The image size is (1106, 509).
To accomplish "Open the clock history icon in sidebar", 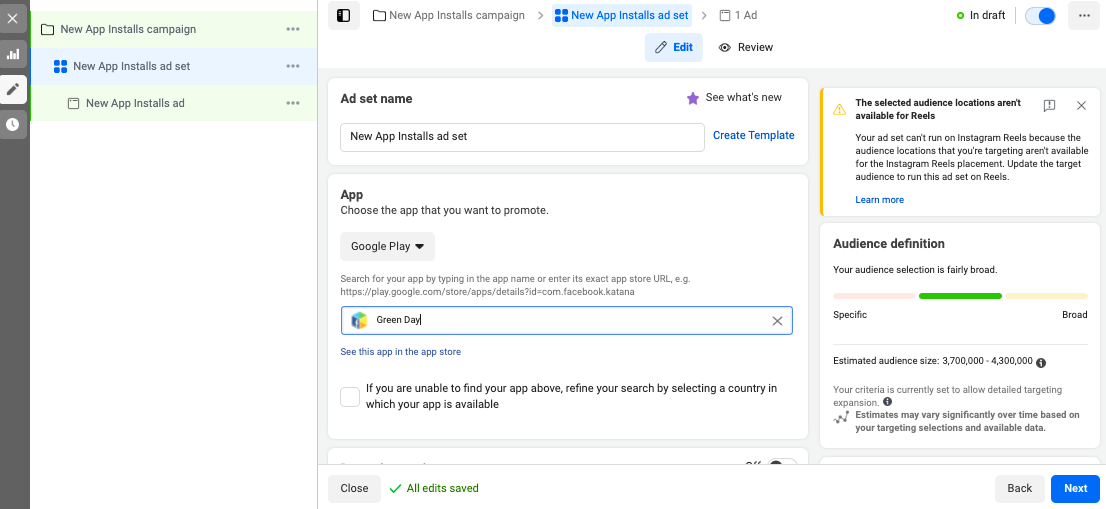I will click(x=13, y=125).
